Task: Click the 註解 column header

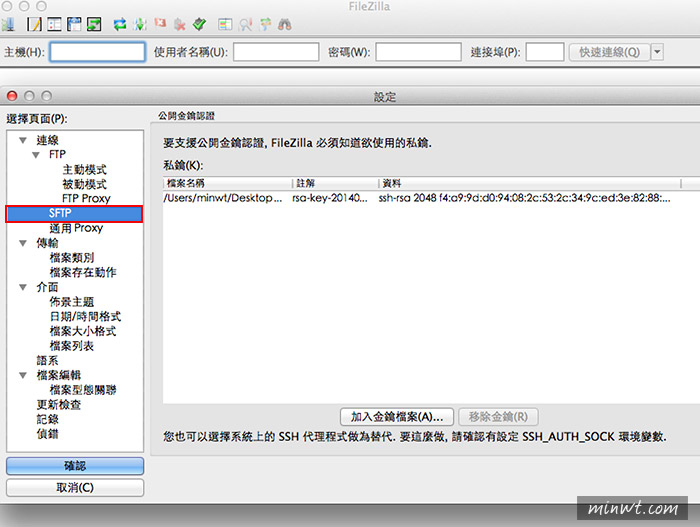Action: coord(336,183)
